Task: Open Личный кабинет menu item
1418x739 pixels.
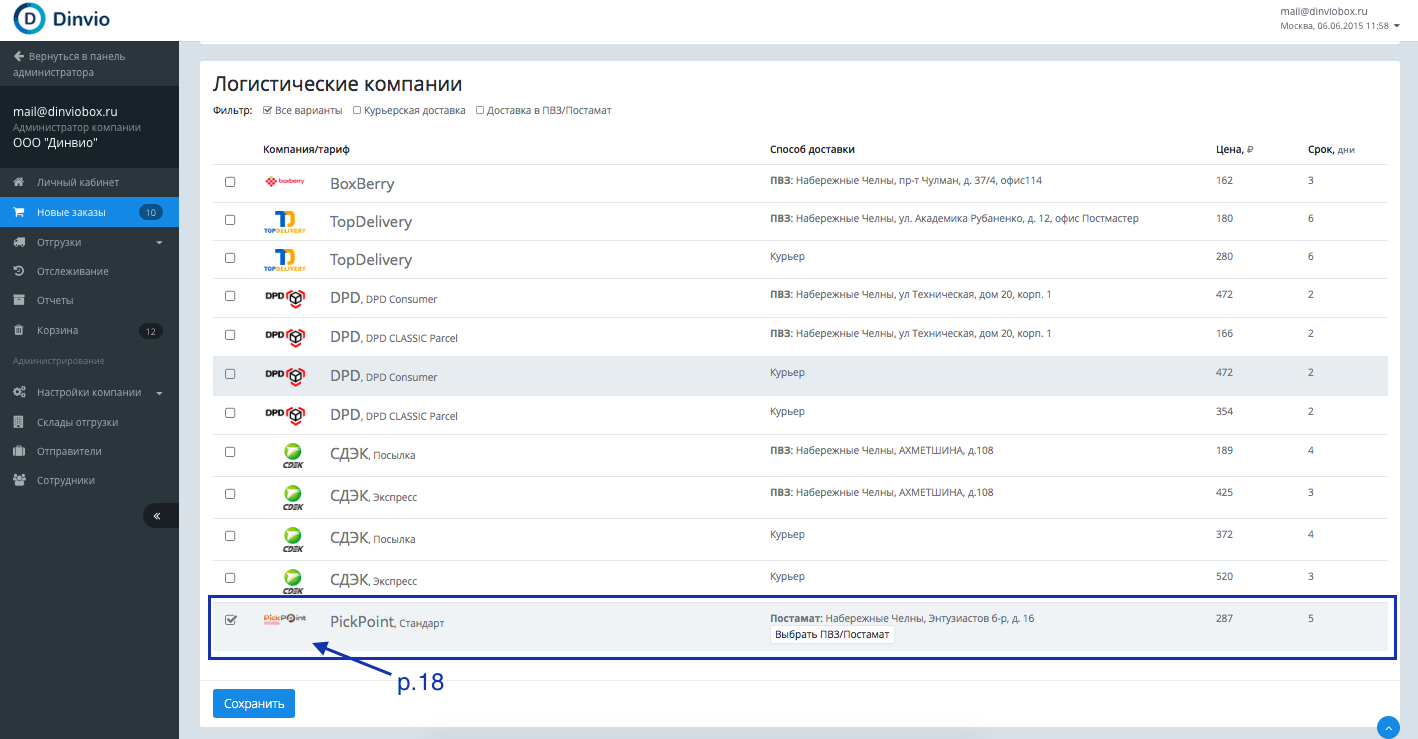Action: pos(89,182)
